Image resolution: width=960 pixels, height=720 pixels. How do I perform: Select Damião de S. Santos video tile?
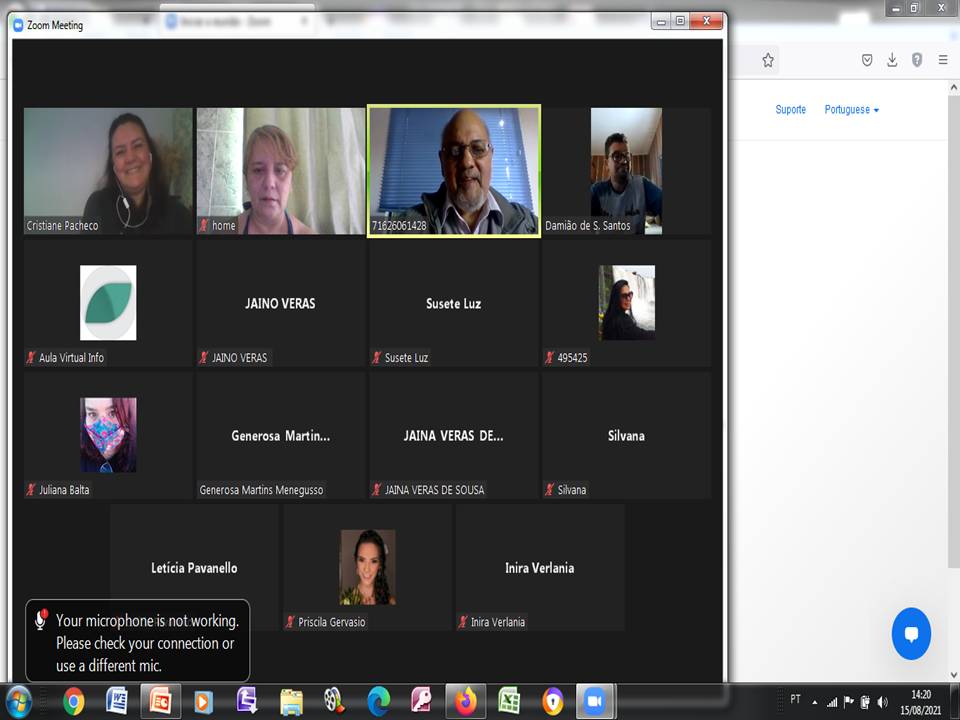(x=626, y=171)
